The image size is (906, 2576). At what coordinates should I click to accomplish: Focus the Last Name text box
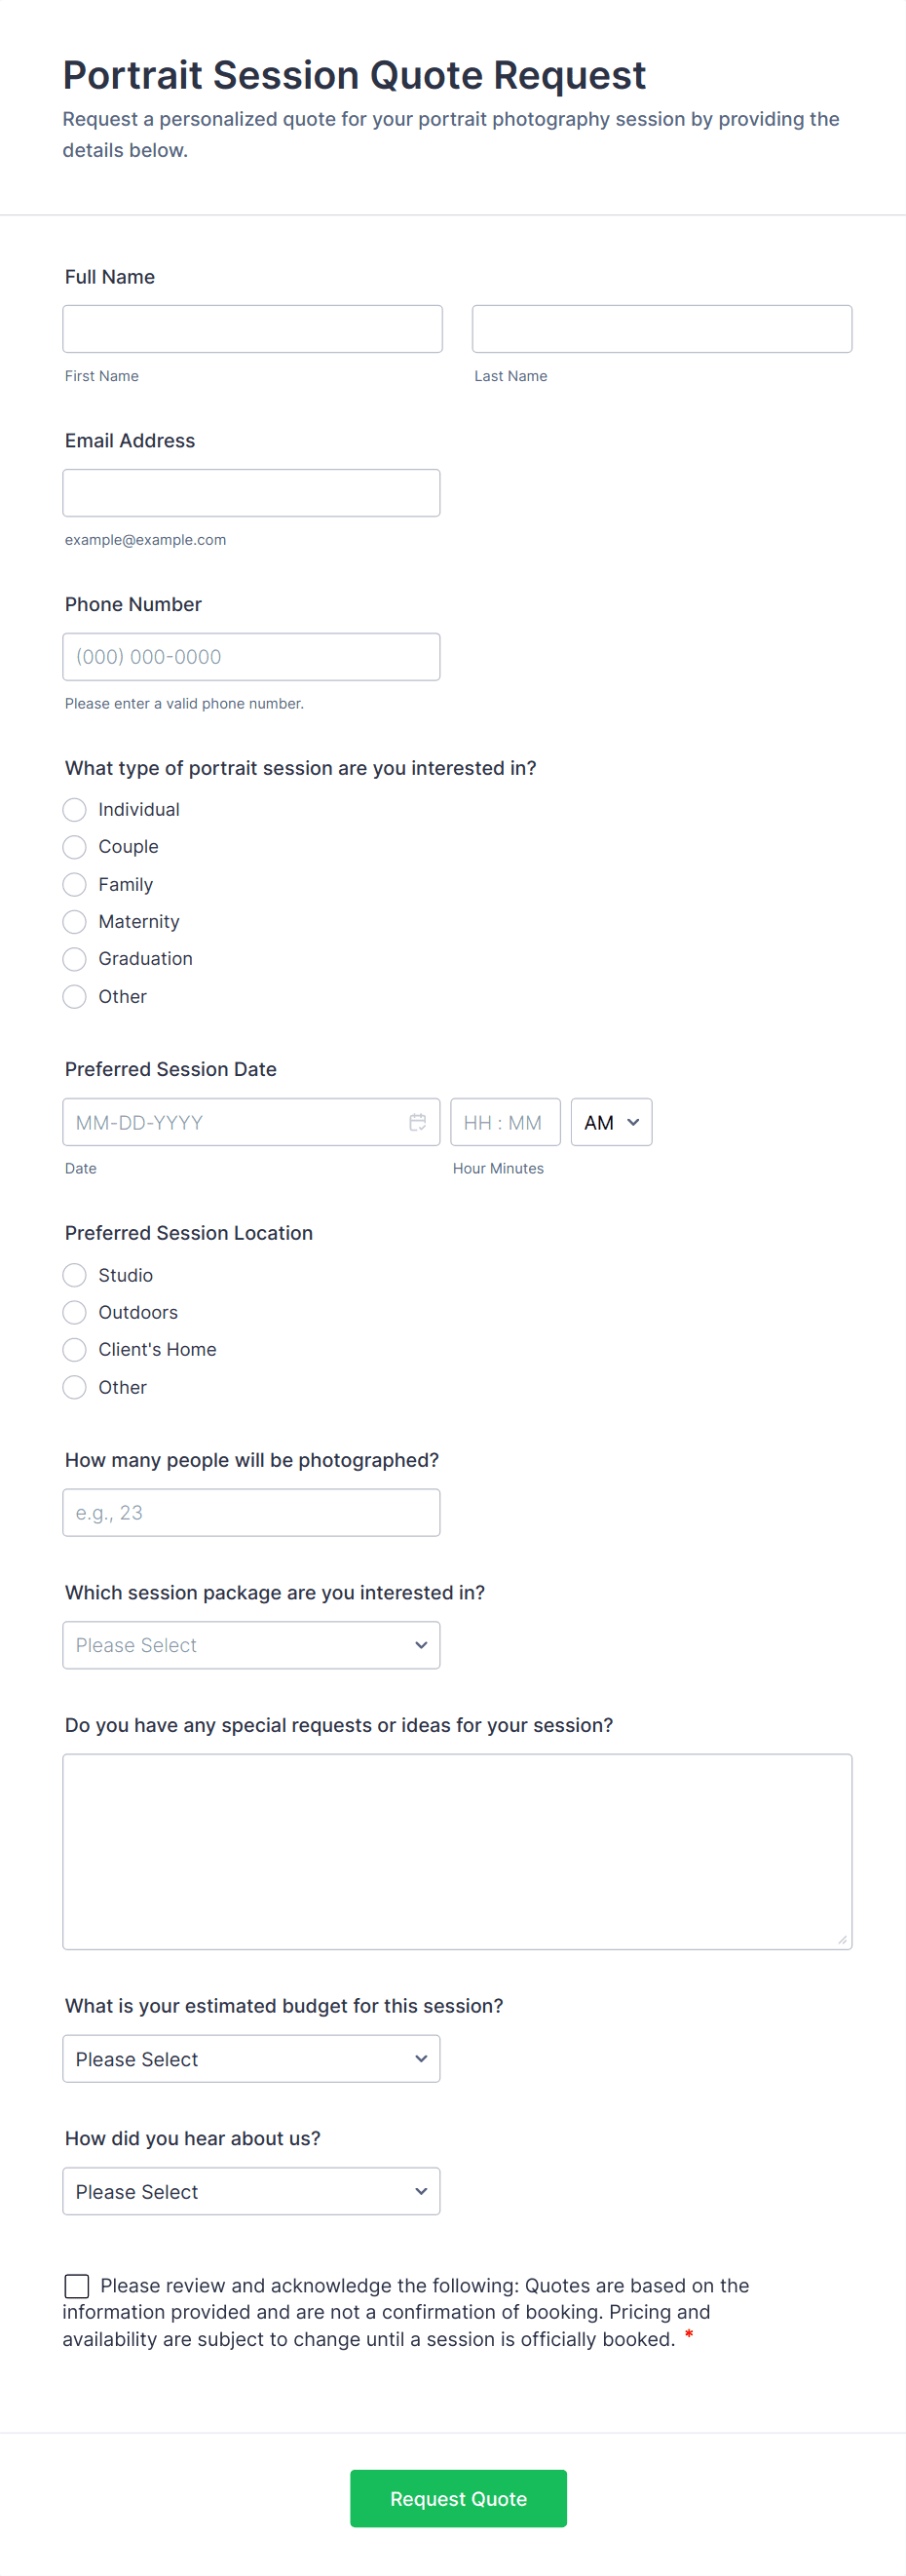[x=661, y=329]
